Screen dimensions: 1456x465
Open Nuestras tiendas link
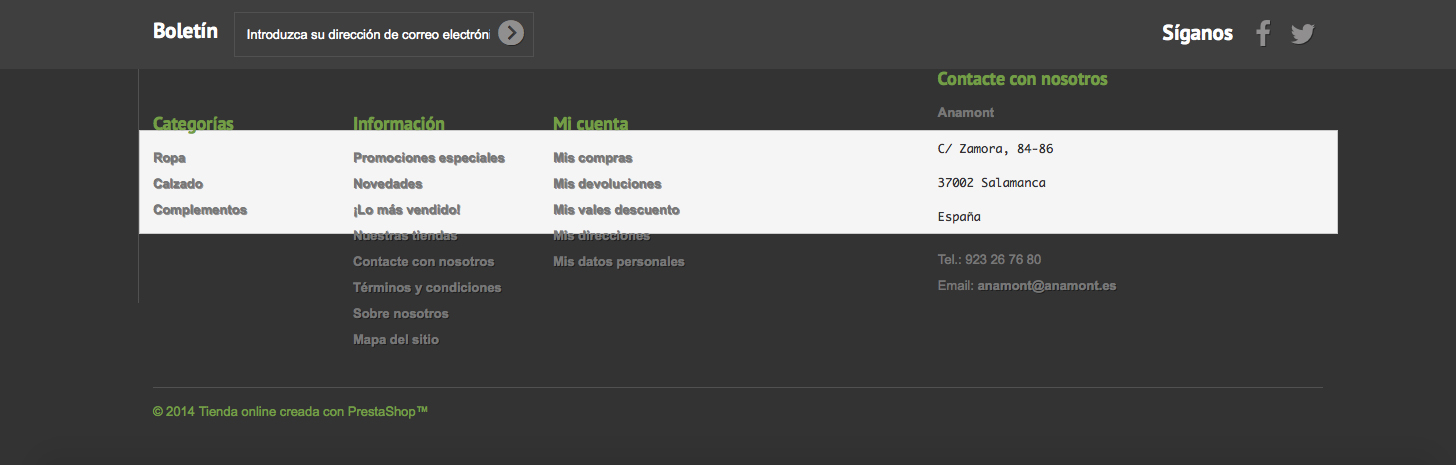[405, 236]
